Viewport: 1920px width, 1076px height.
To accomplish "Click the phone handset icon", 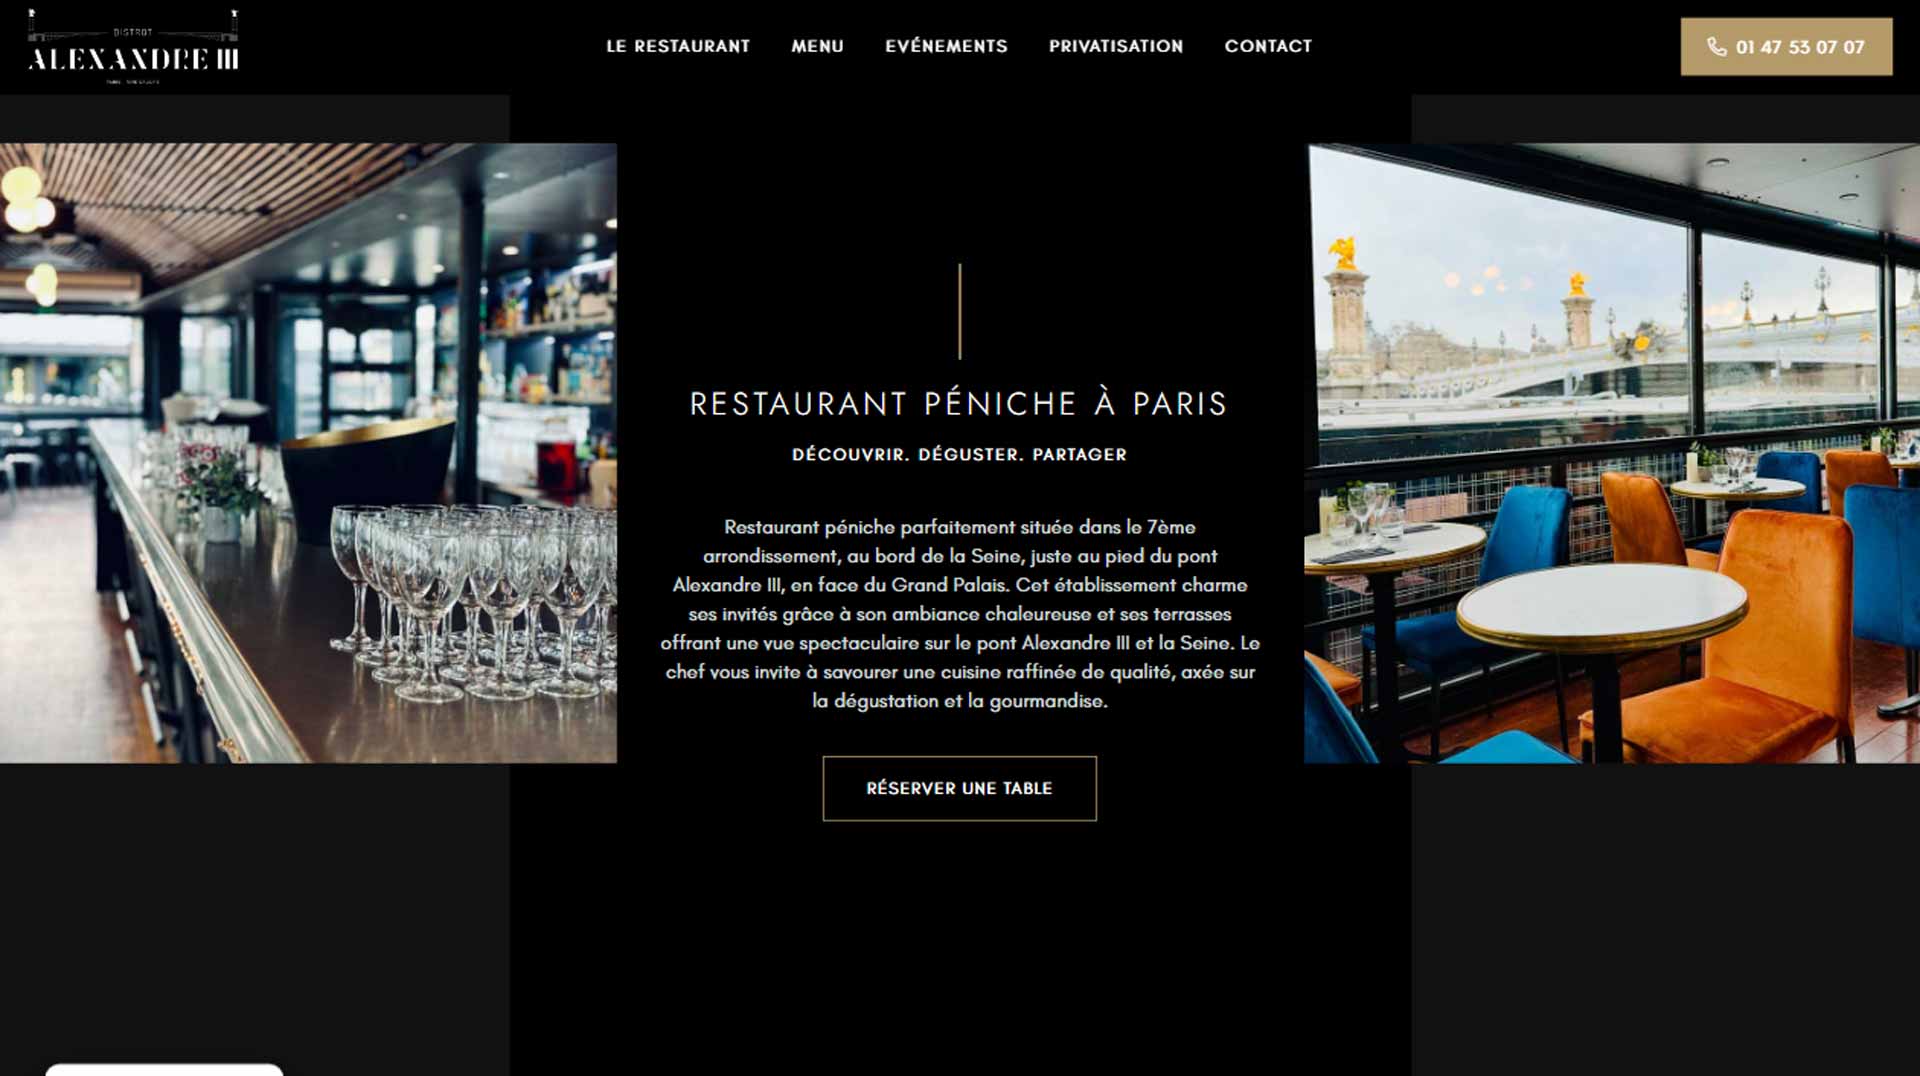I will coord(1716,47).
